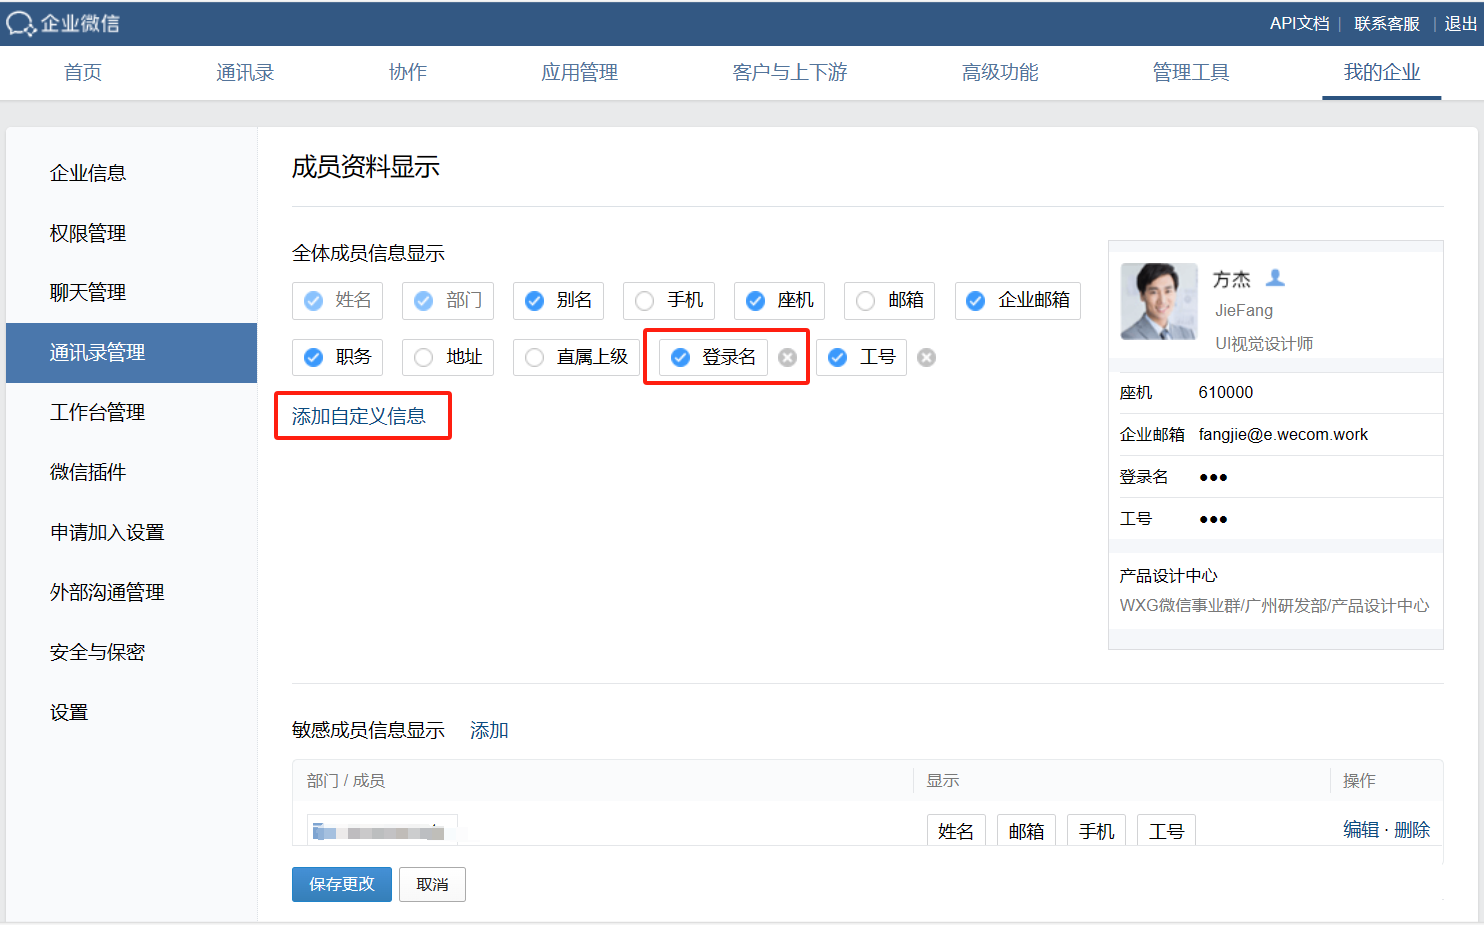The height and width of the screenshot is (925, 1484).
Task: Enable the 手机 checkbox
Action: click(x=645, y=301)
